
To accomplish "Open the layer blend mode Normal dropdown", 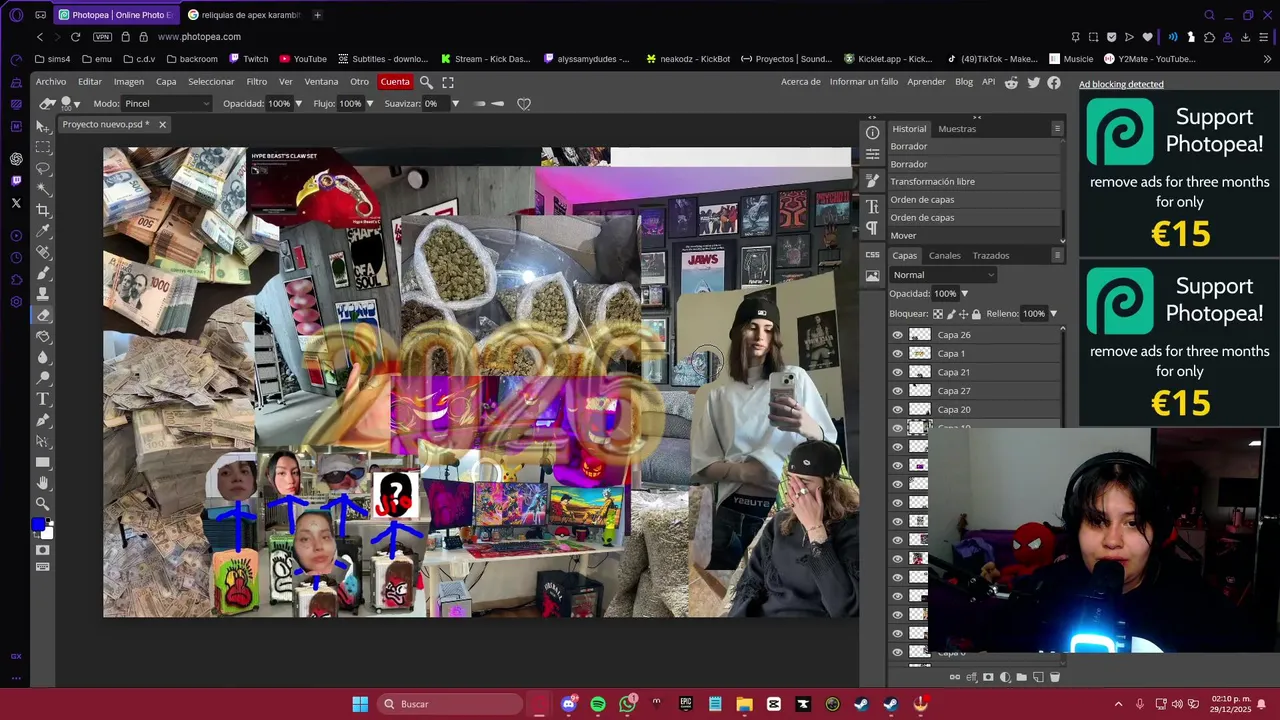I will [943, 275].
